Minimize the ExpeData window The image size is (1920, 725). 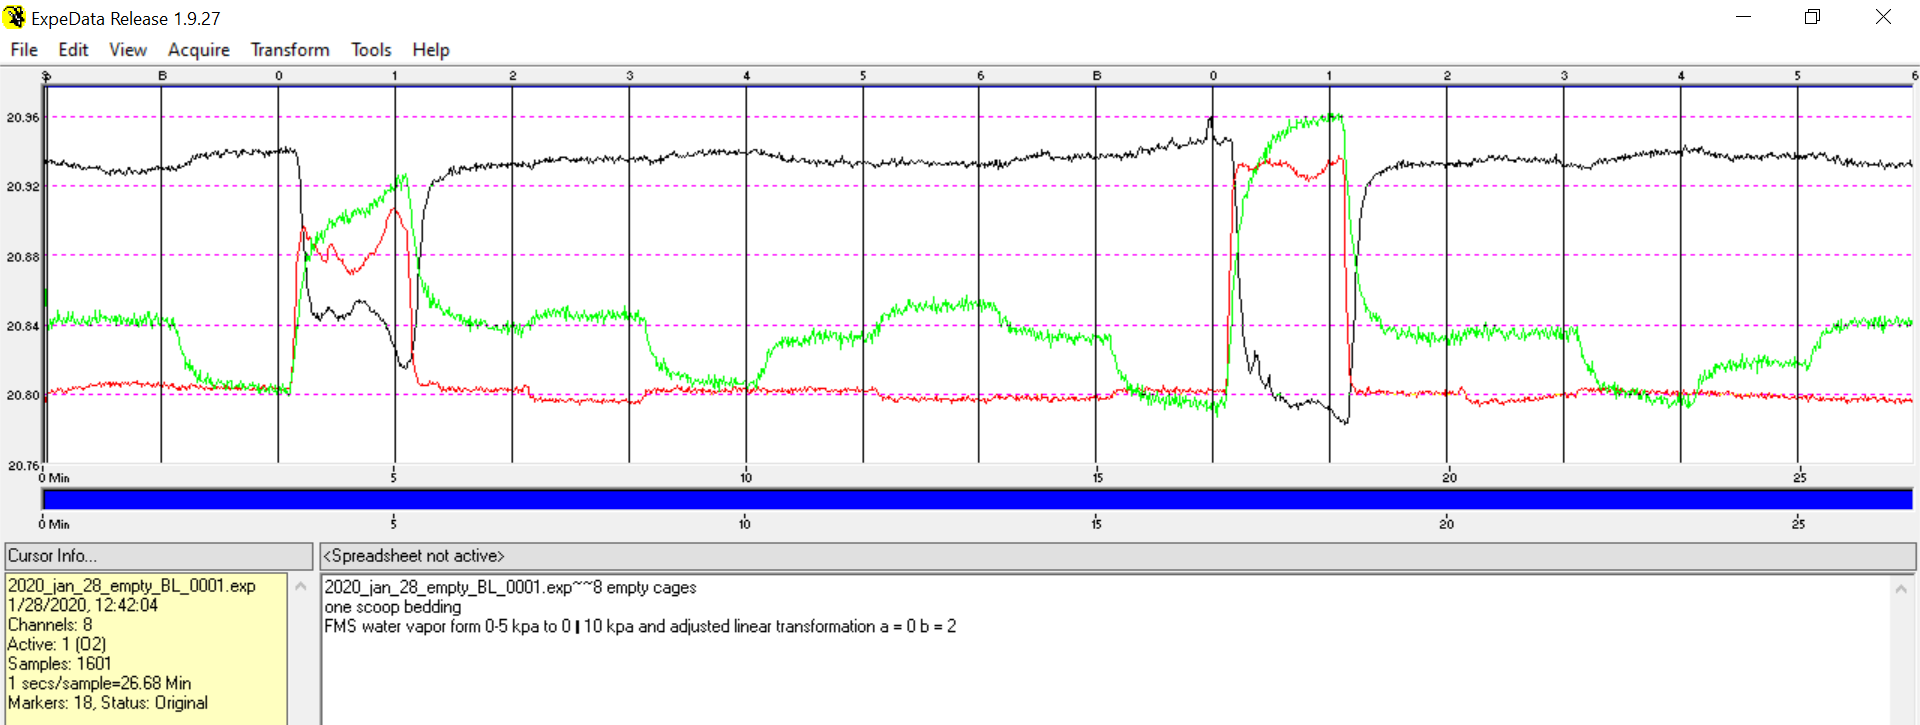click(x=1743, y=17)
